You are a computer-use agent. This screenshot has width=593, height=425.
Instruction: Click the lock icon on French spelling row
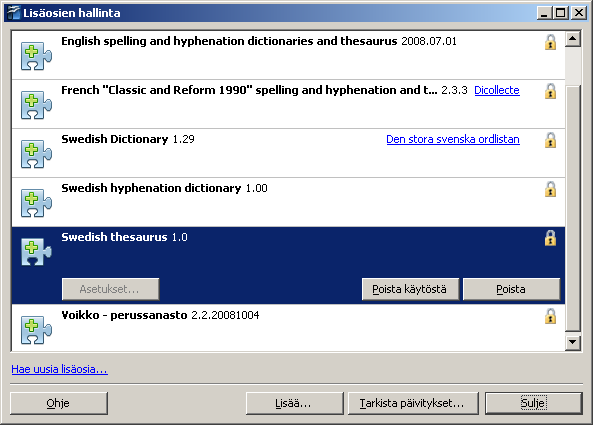550,91
